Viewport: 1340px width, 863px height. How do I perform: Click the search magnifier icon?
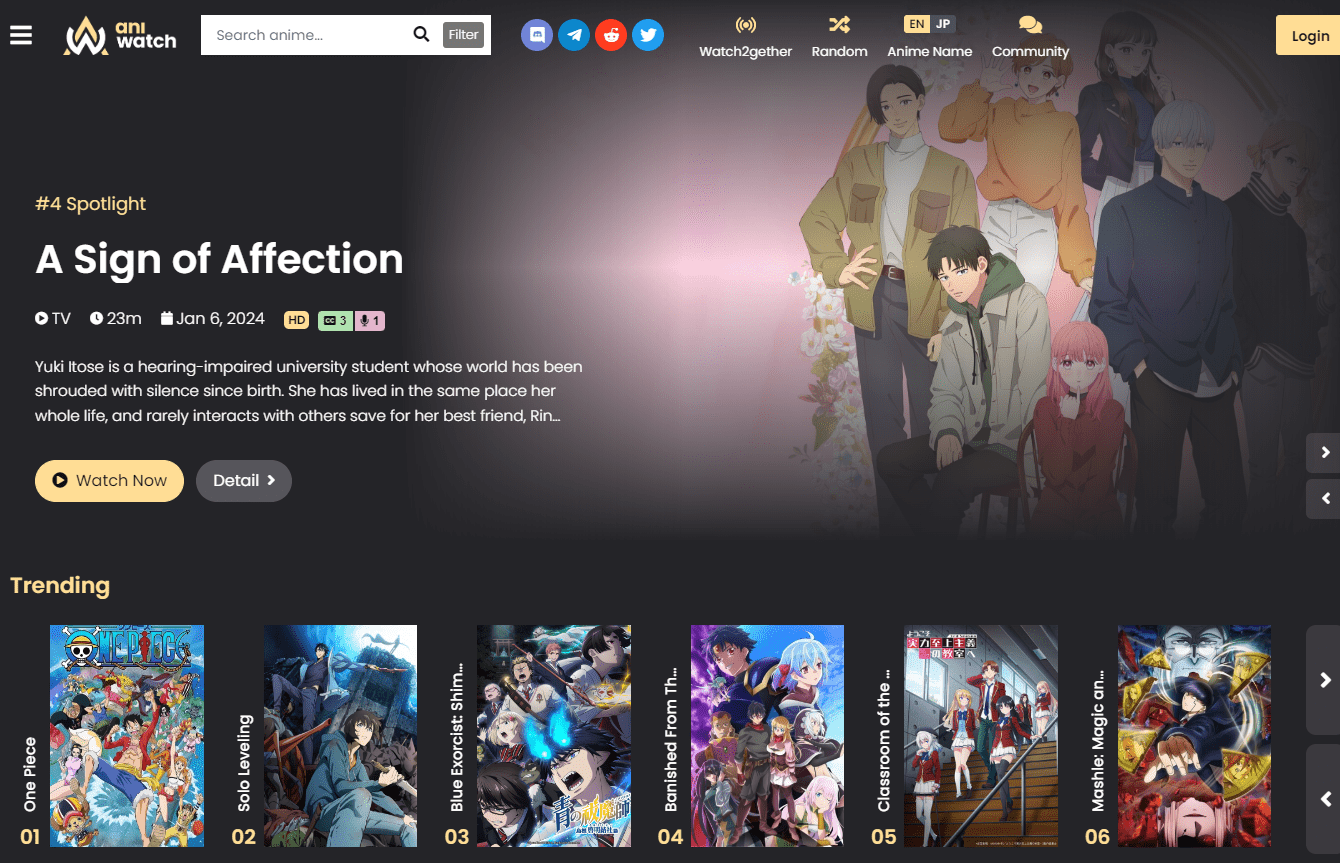tap(422, 34)
